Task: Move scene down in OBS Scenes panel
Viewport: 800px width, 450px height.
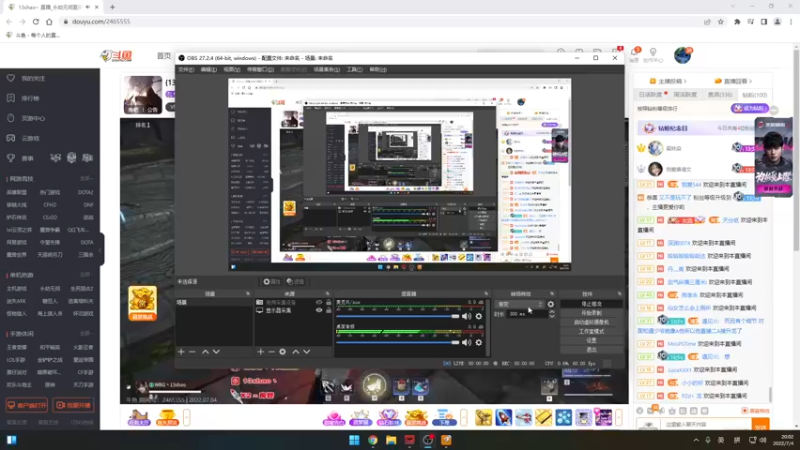Action: [x=216, y=352]
